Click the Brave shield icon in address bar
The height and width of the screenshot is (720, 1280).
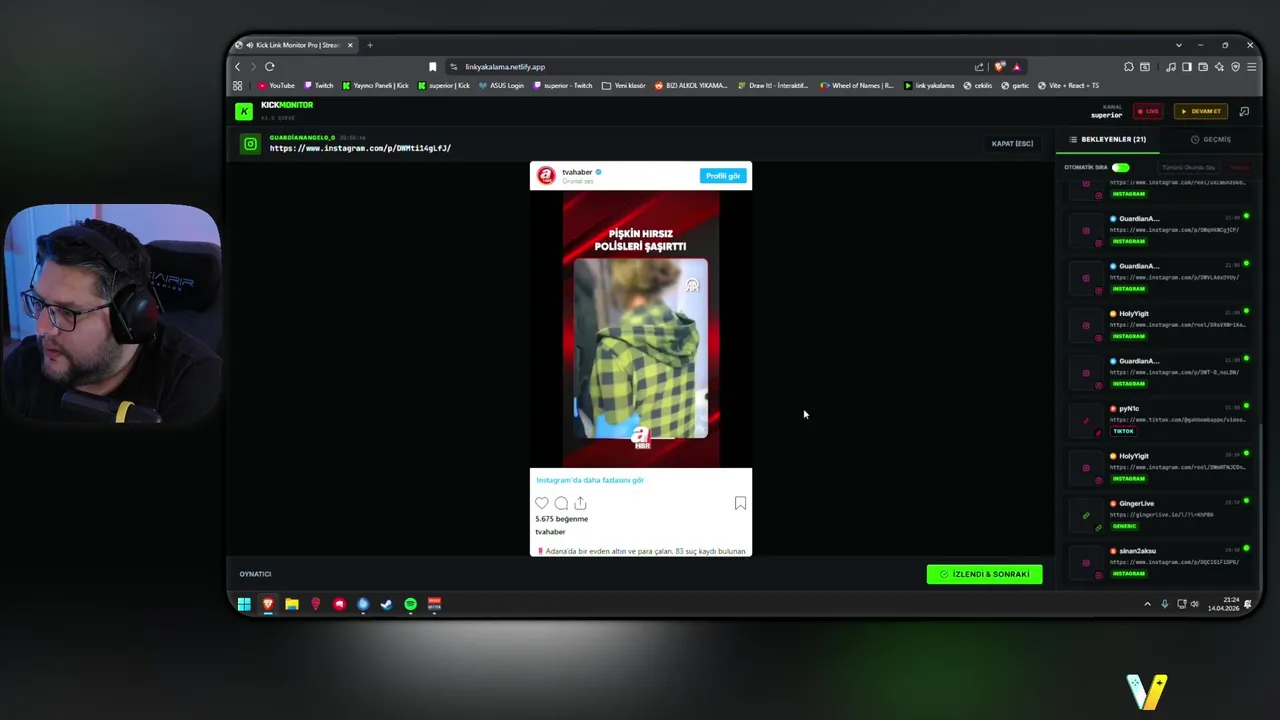(999, 67)
